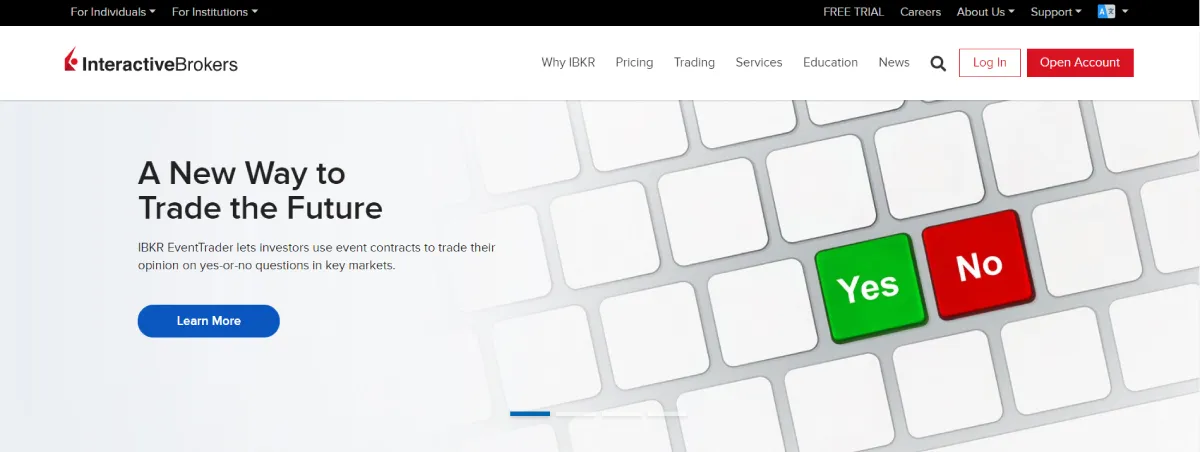Open the Trading menu
Image resolution: width=1200 pixels, height=452 pixels.
point(694,62)
